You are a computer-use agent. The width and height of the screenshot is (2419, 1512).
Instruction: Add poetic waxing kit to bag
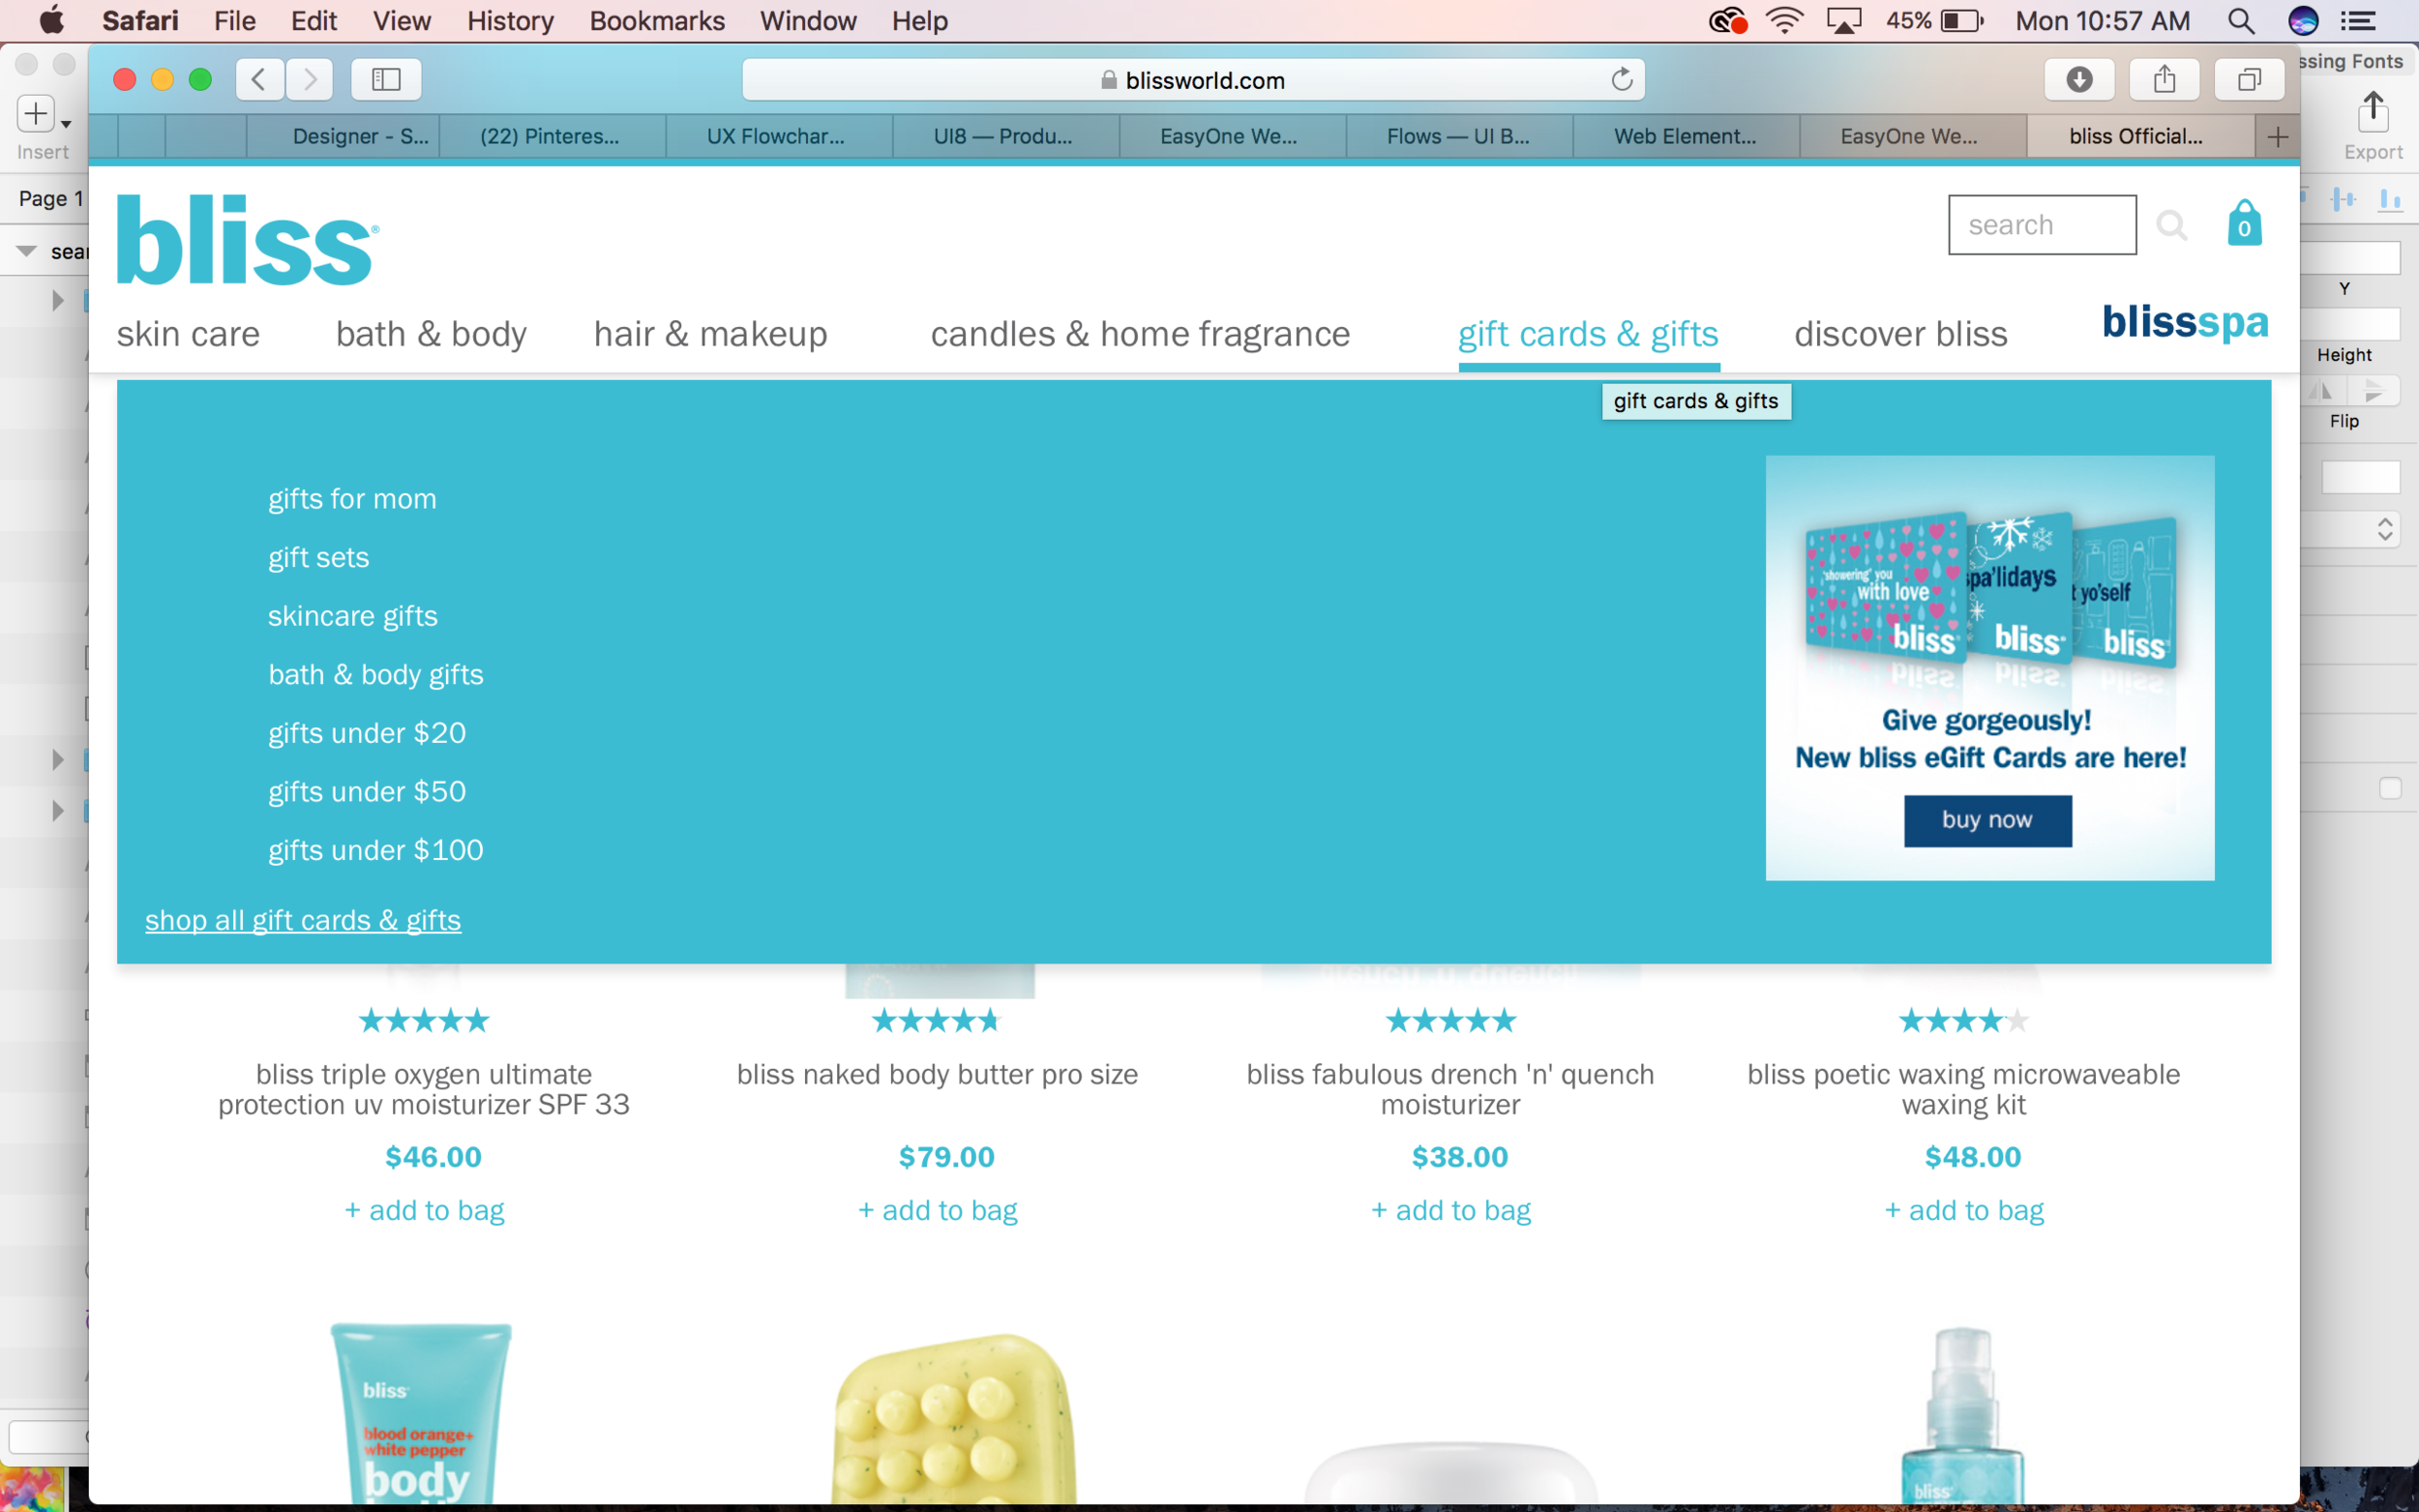tap(1964, 1211)
